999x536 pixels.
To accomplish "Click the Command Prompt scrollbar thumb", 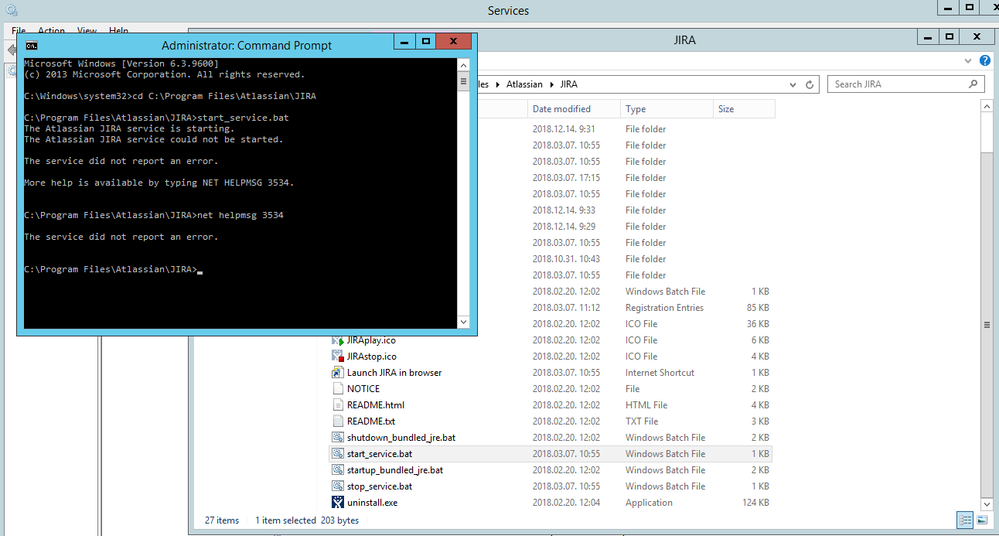I will click(463, 82).
